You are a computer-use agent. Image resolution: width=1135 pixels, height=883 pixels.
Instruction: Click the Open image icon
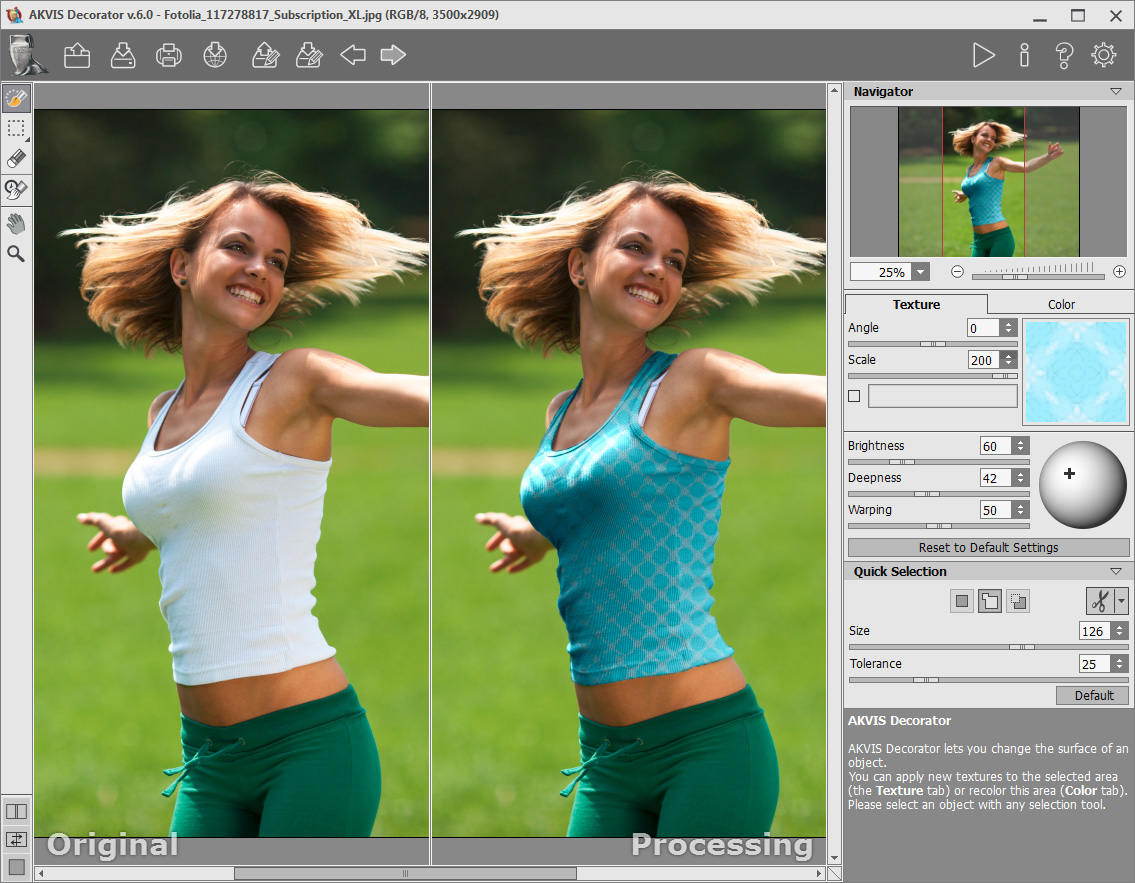click(77, 55)
